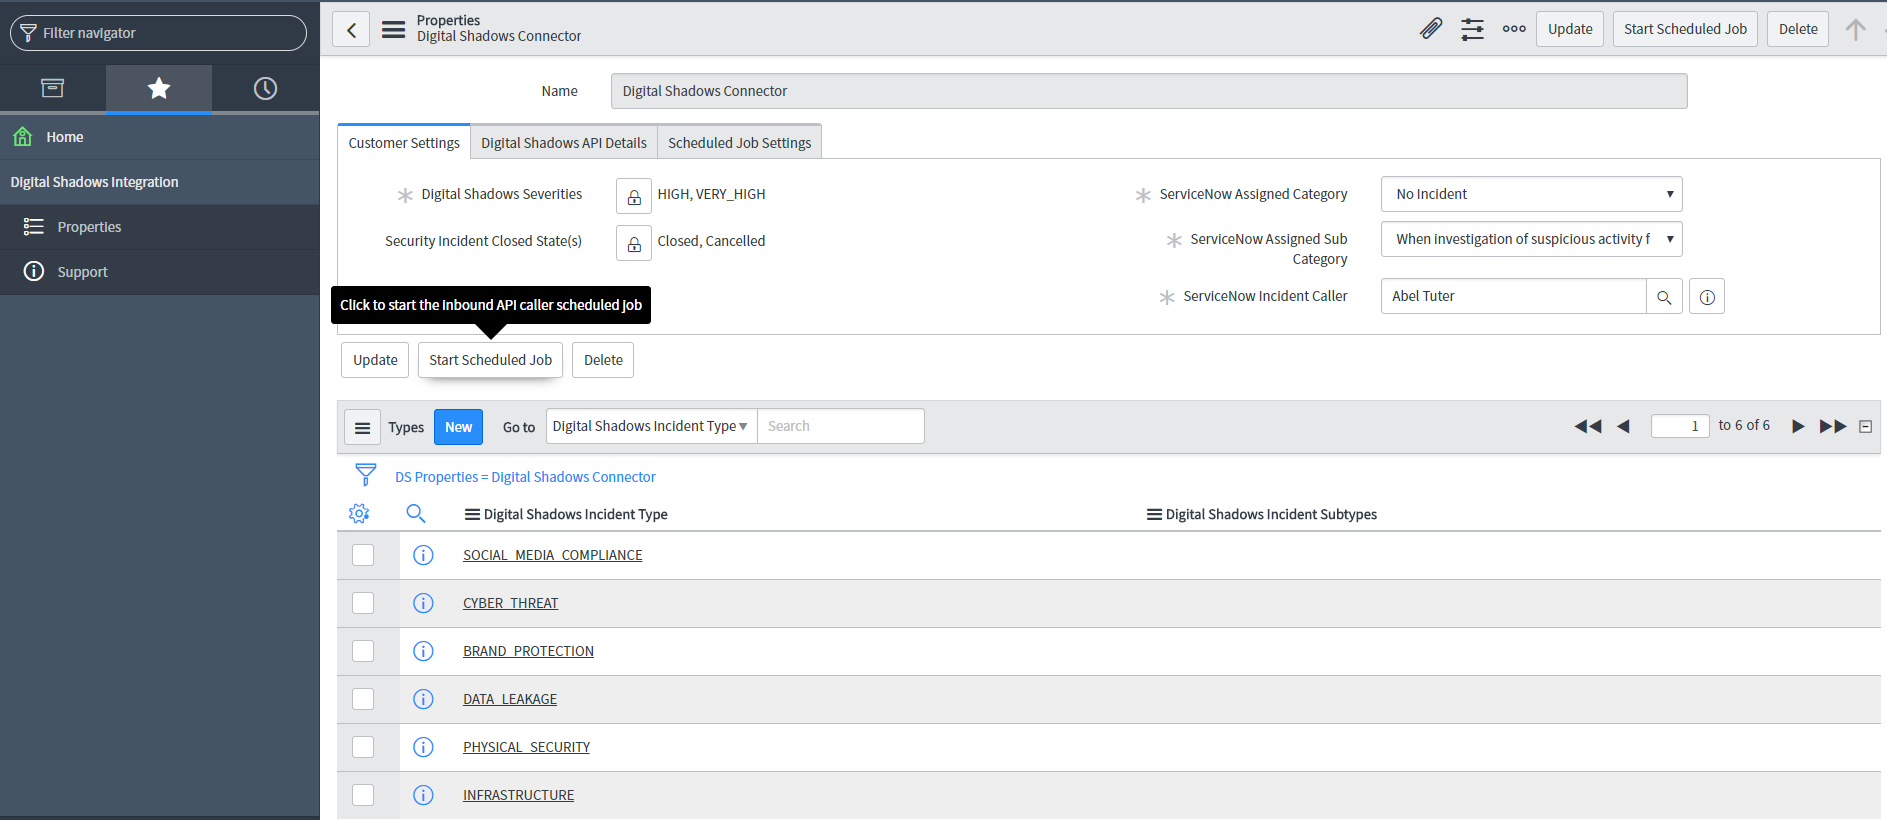The height and width of the screenshot is (820, 1887).
Task: Go to first page of list
Action: [x=1587, y=426]
